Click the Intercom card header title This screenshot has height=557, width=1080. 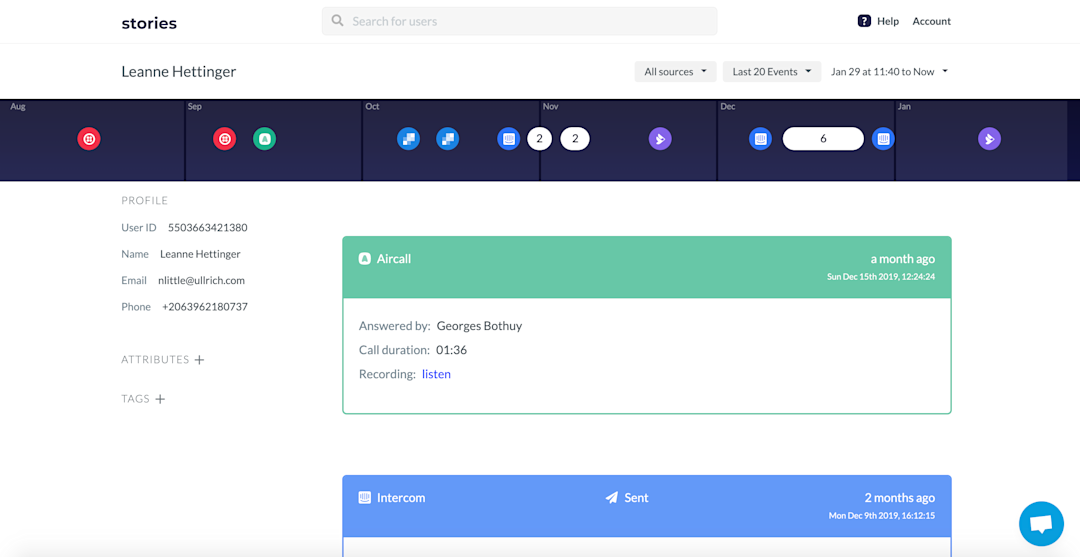coord(401,498)
